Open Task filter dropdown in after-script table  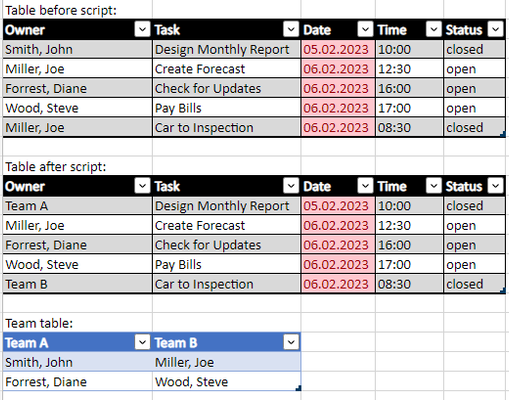tap(291, 186)
